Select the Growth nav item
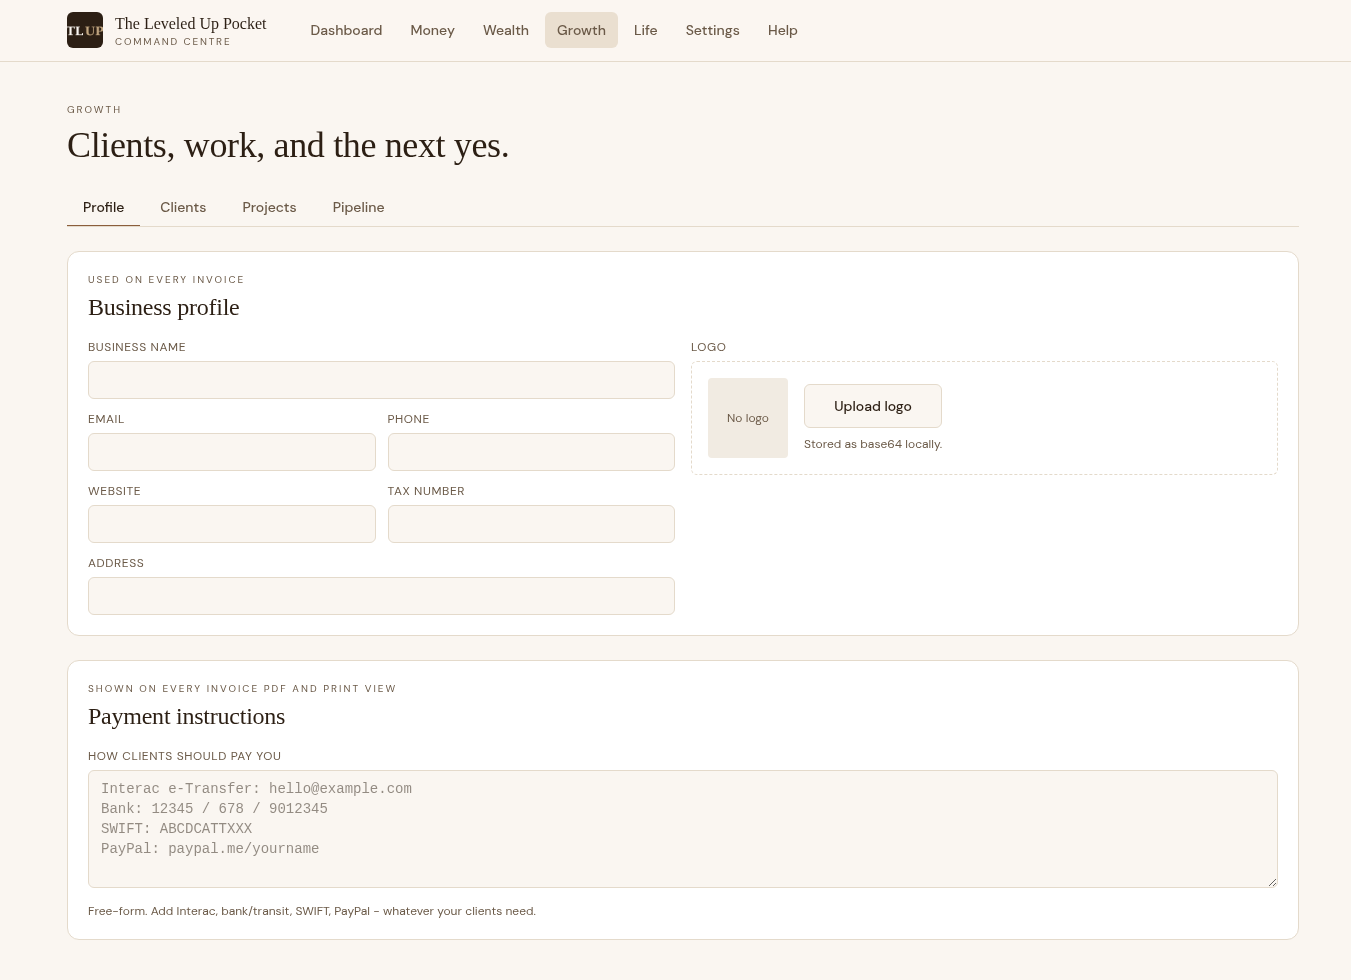This screenshot has width=1351, height=980. (x=581, y=30)
